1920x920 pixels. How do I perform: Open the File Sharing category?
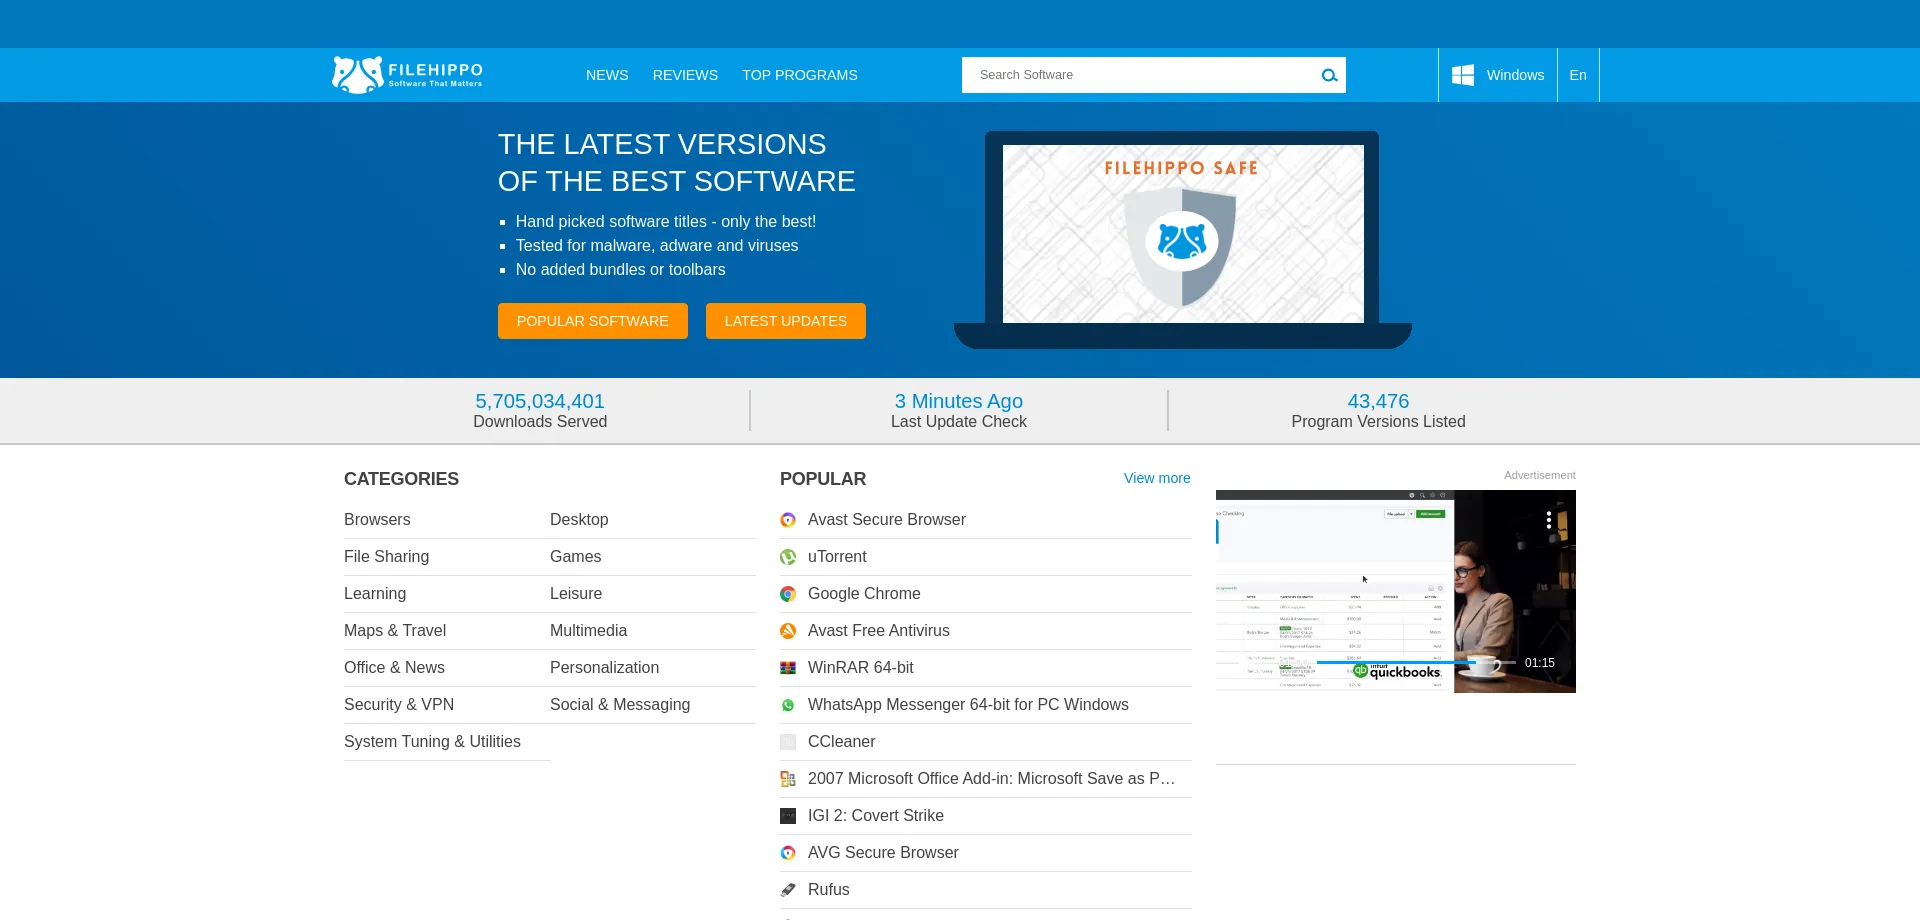pos(386,557)
